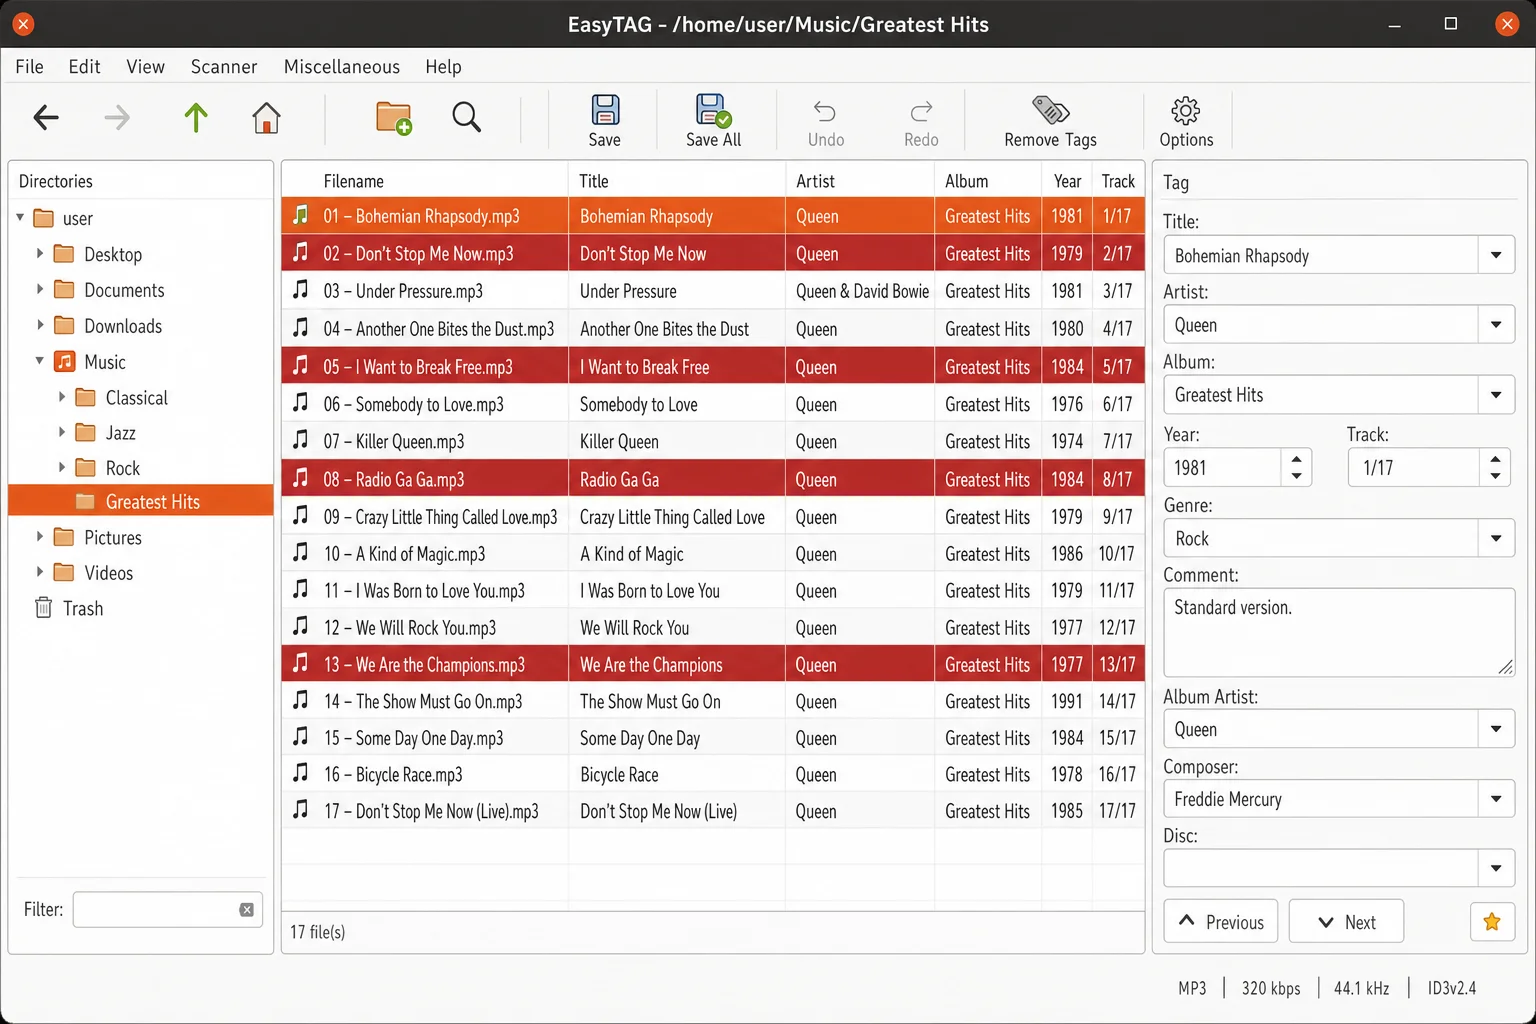Click the Undo toolbar button
The image size is (1536, 1024).
[x=826, y=124]
